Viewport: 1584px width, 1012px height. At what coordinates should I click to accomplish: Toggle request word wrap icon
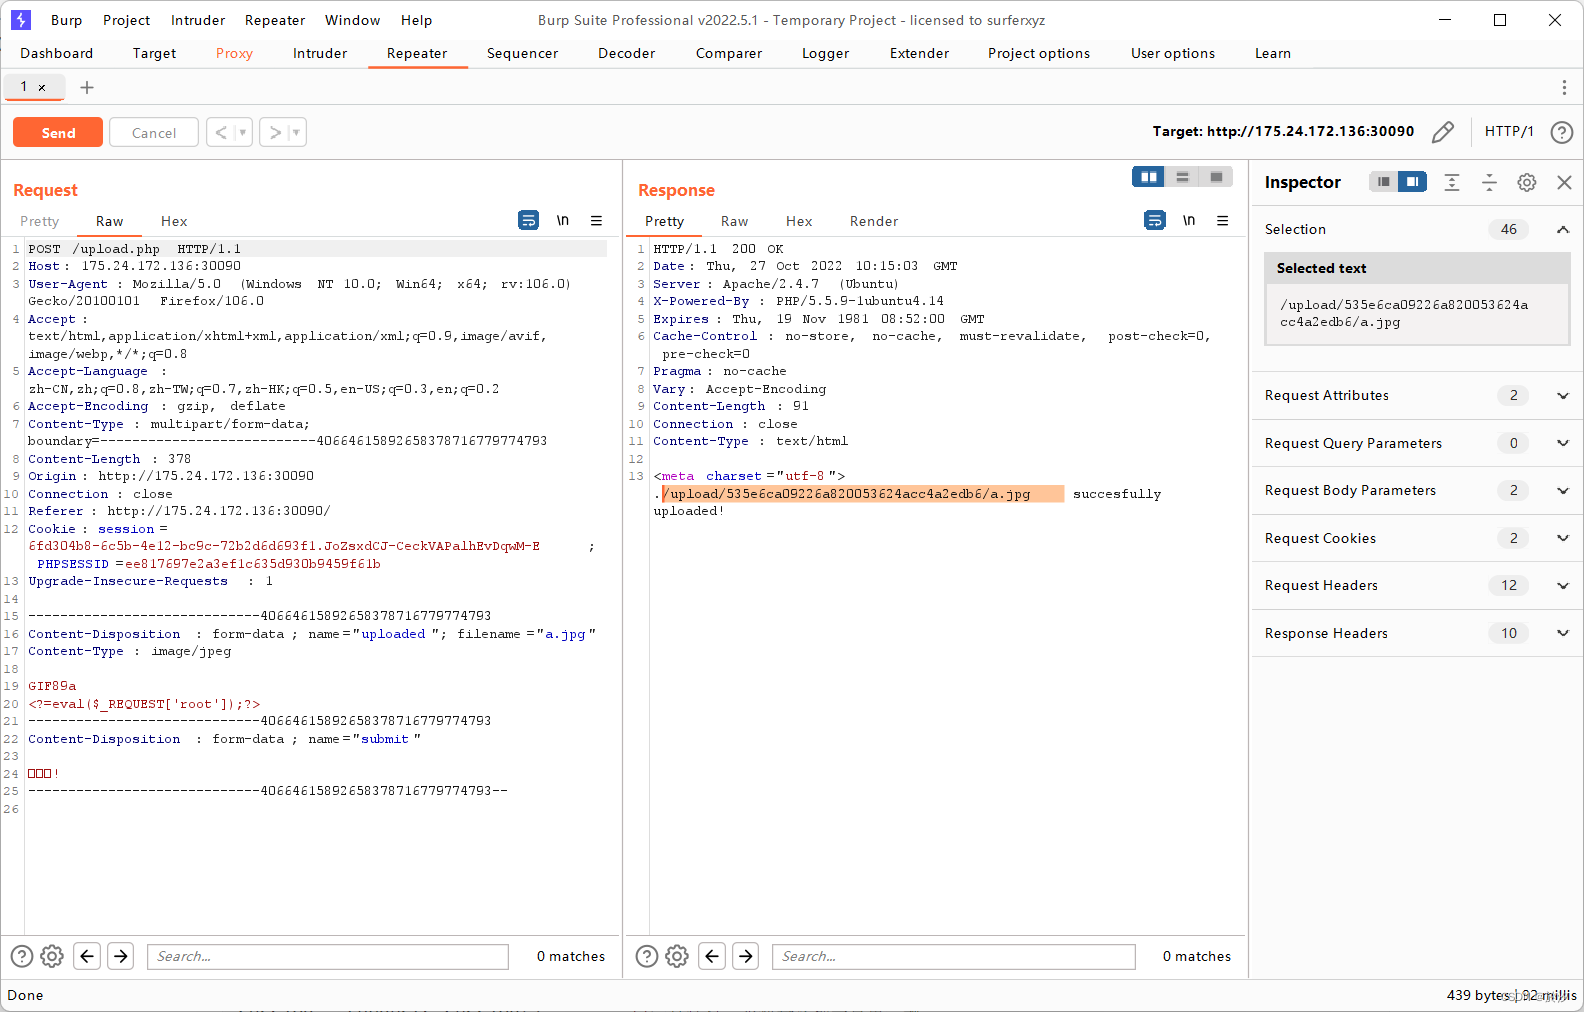(x=528, y=220)
